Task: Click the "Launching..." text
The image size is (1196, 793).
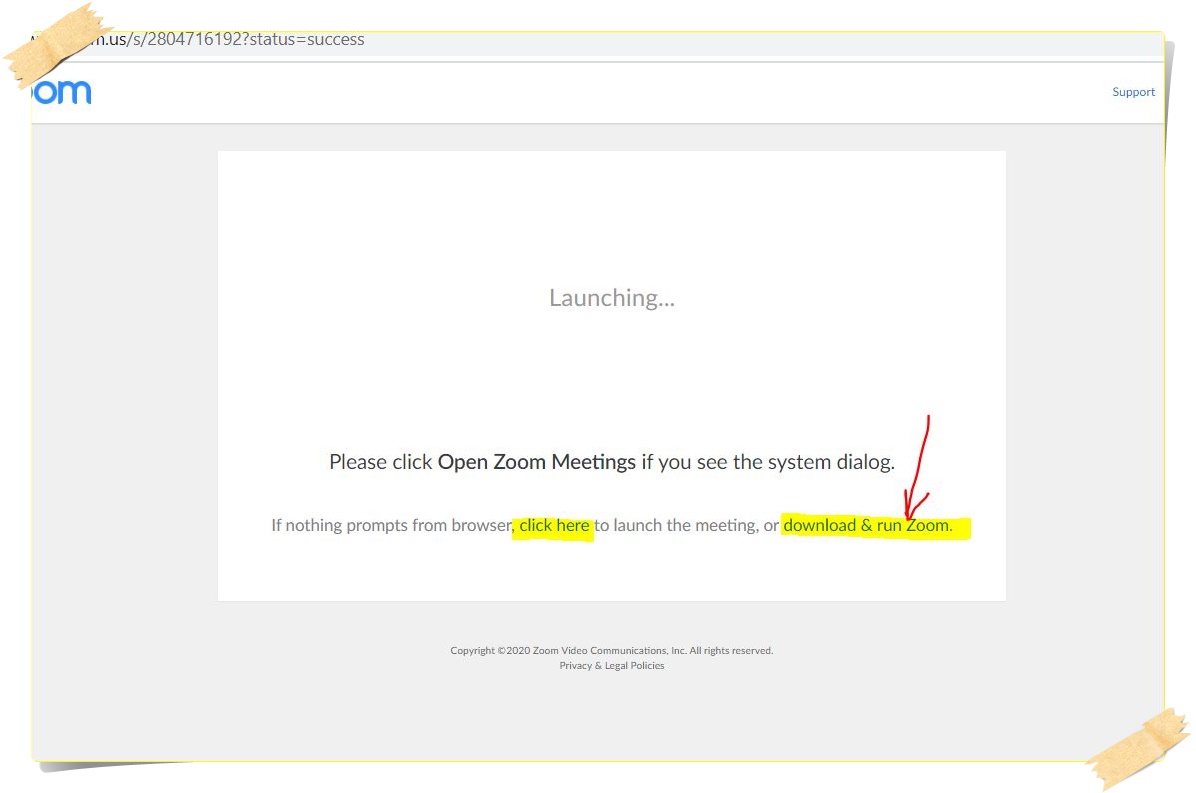Action: pos(612,297)
